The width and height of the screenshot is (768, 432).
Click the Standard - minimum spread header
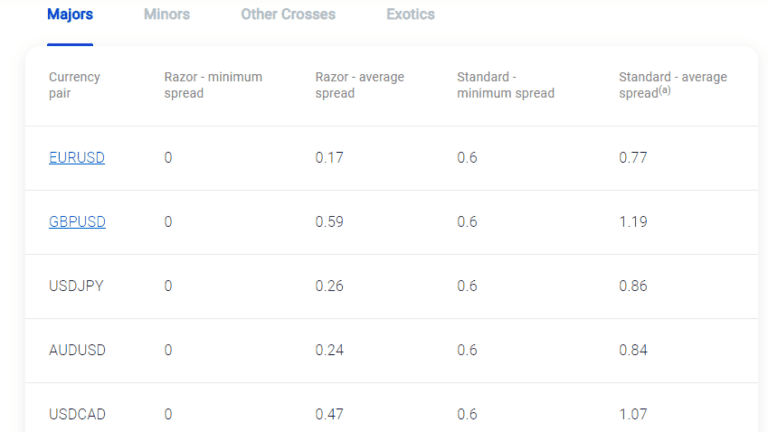click(505, 85)
